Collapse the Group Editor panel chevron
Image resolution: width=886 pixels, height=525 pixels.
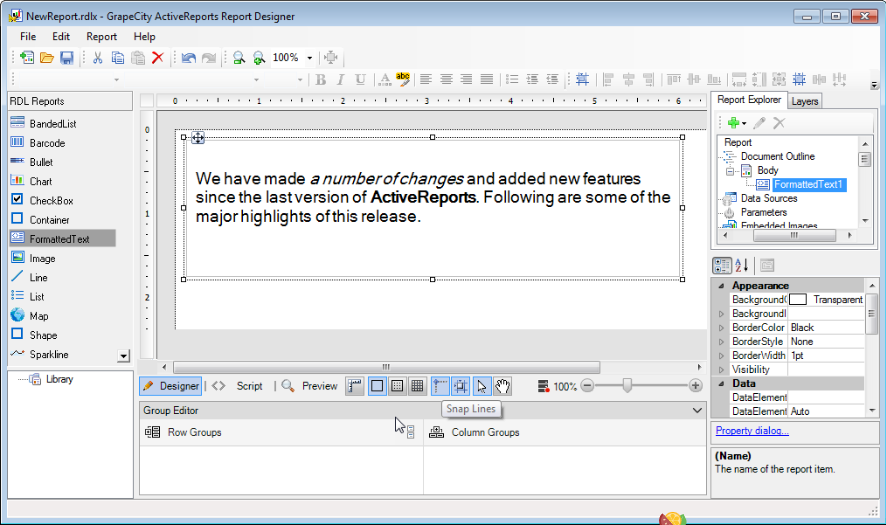coord(697,410)
